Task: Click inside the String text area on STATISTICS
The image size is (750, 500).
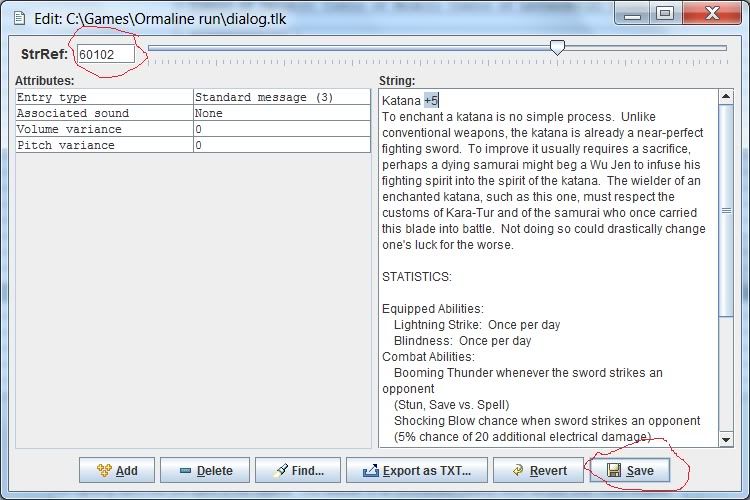Action: (x=417, y=277)
